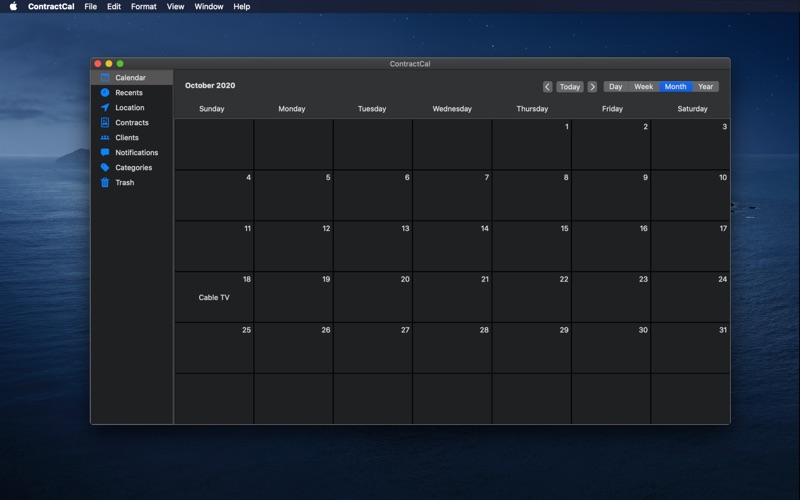The height and width of the screenshot is (500, 800).
Task: Select October 2 day cell
Action: [x=611, y=144]
